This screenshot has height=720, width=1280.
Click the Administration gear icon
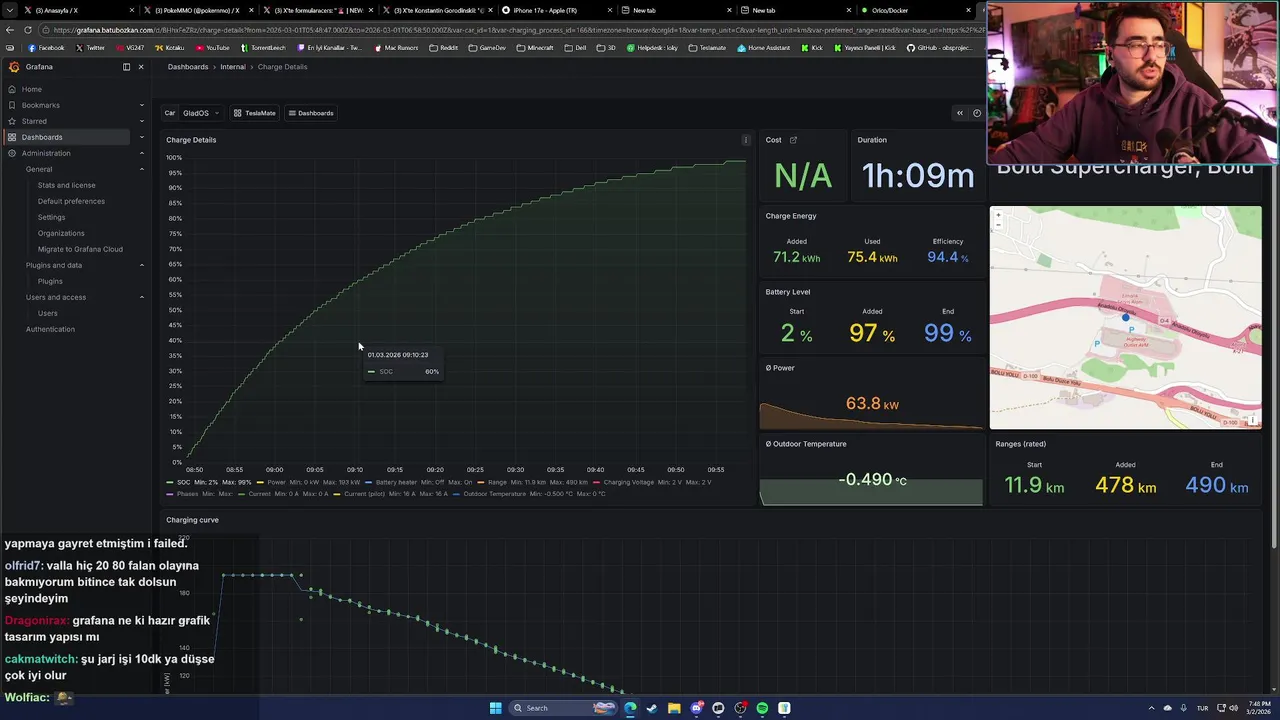pos(12,153)
